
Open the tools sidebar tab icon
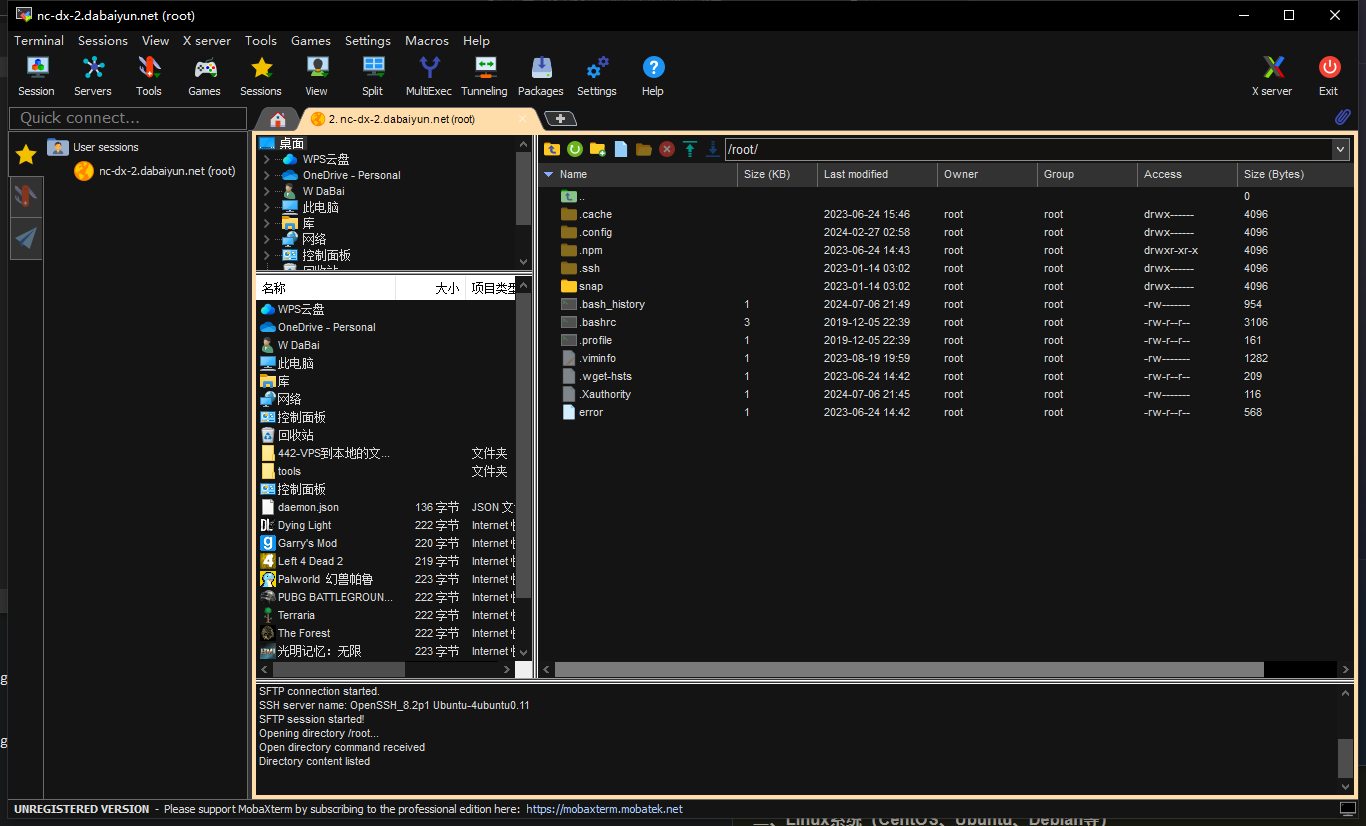pos(26,196)
